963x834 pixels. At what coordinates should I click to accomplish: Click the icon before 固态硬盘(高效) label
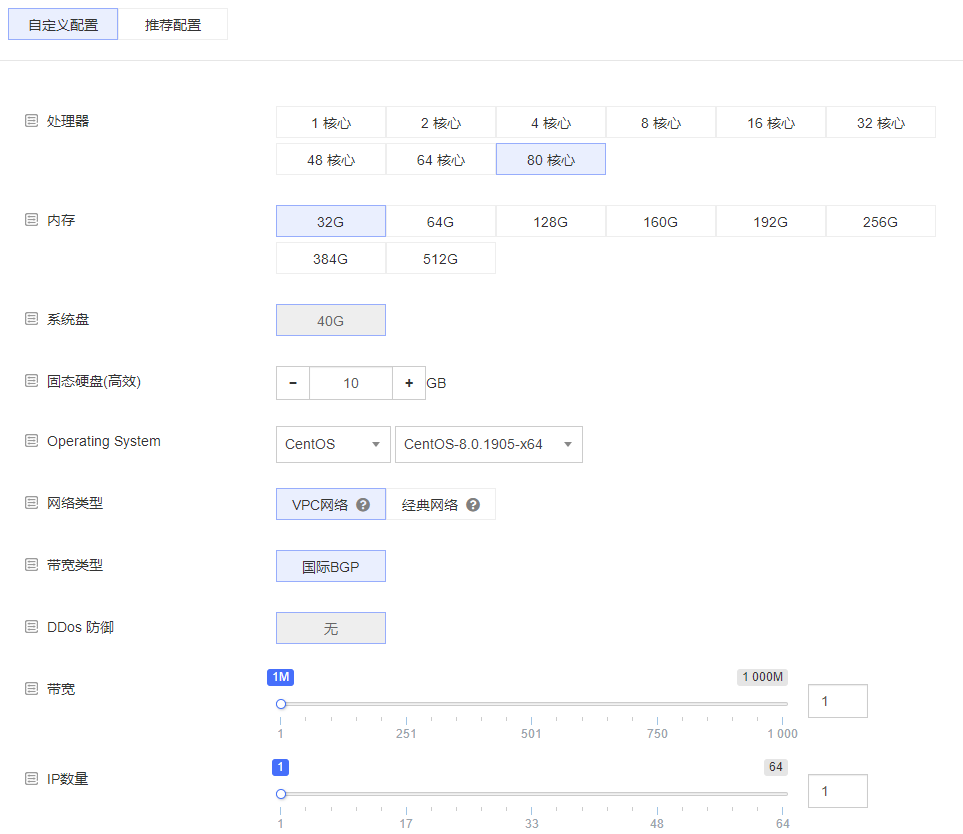[x=34, y=381]
